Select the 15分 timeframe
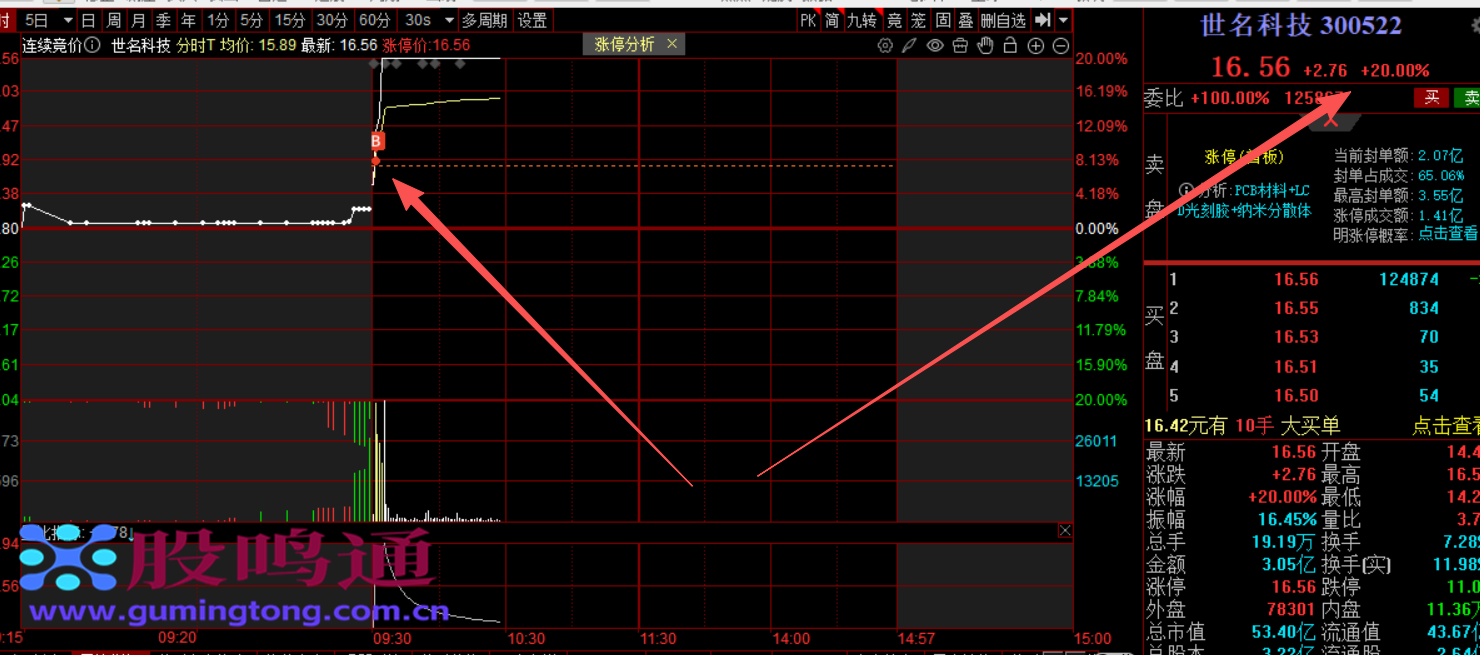 click(290, 20)
